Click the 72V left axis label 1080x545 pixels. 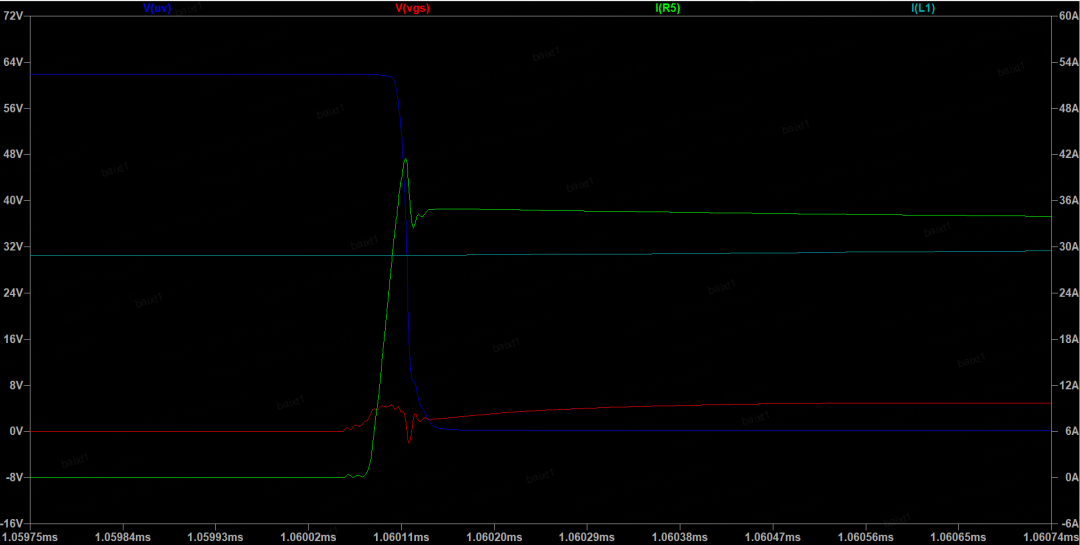[14, 16]
